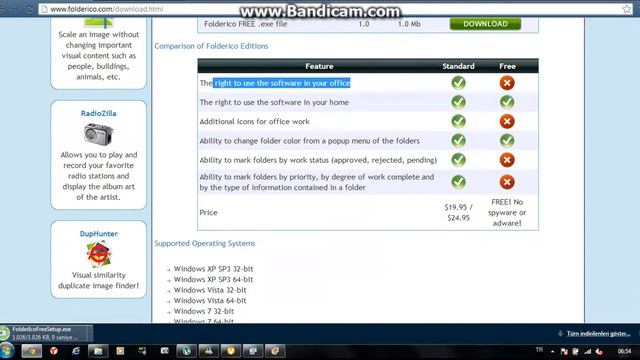Open the Windows Start menu
The image size is (640, 360).
(7, 351)
